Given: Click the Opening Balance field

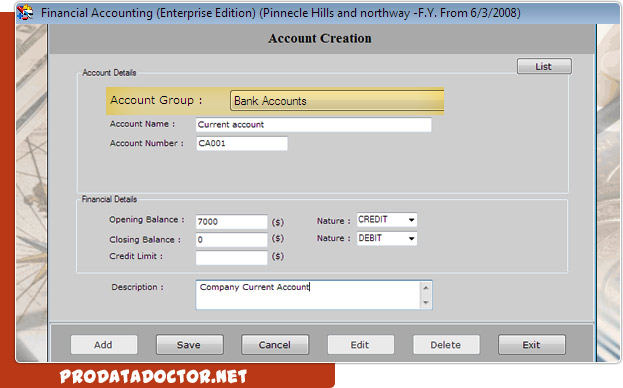Looking at the screenshot, I should point(231,222).
